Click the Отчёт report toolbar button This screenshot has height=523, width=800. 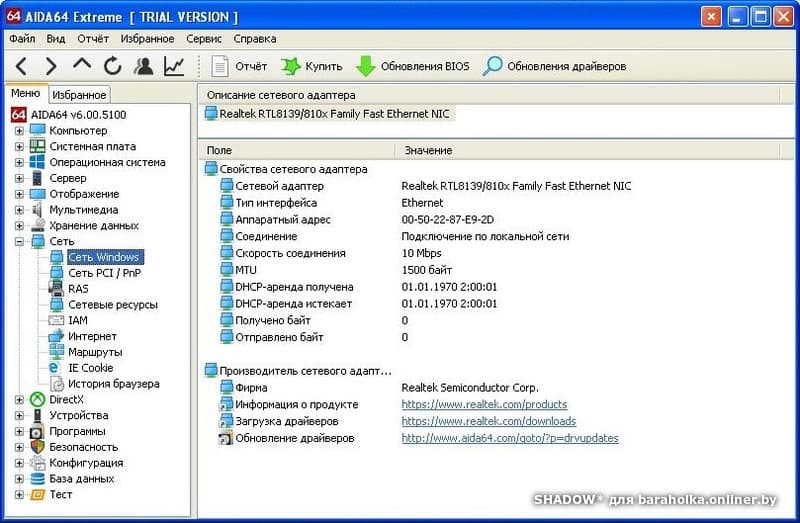click(239, 66)
